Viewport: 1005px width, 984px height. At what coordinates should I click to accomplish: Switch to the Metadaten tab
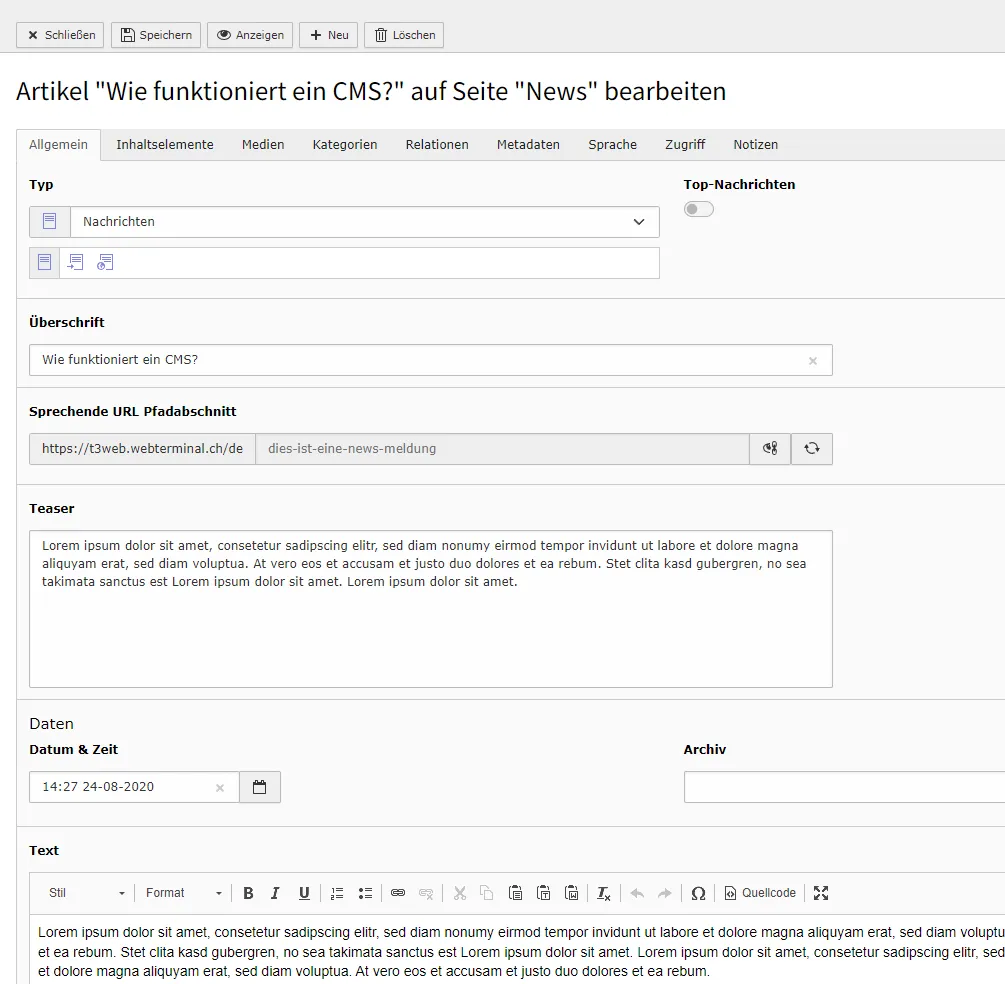tap(528, 145)
